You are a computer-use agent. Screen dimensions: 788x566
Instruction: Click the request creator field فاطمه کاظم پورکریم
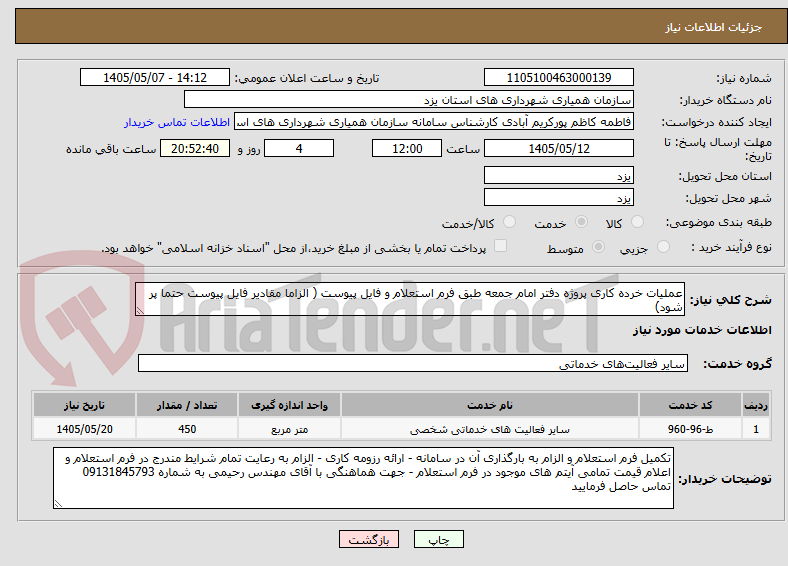pyautogui.click(x=434, y=122)
